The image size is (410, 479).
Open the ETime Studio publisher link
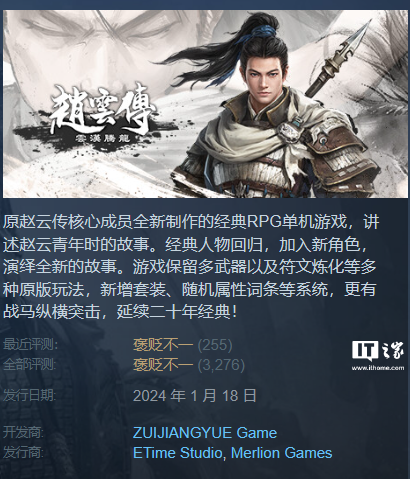177,453
